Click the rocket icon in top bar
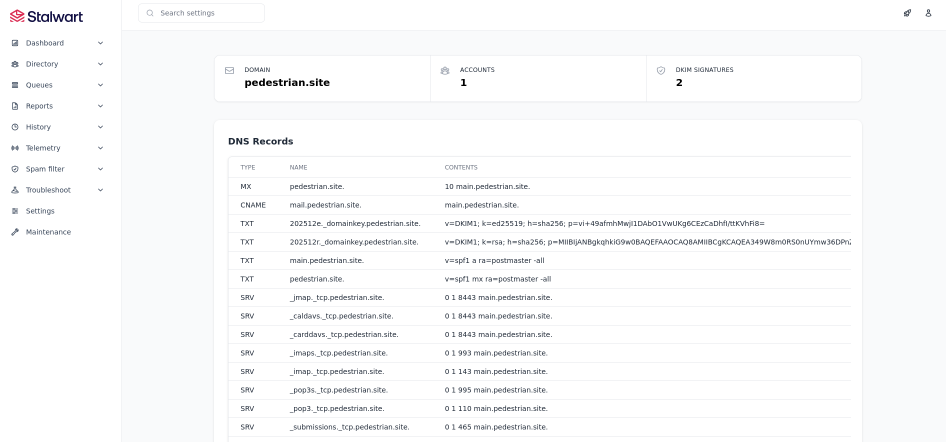Screen dimensions: 946x442 (x=907, y=13)
